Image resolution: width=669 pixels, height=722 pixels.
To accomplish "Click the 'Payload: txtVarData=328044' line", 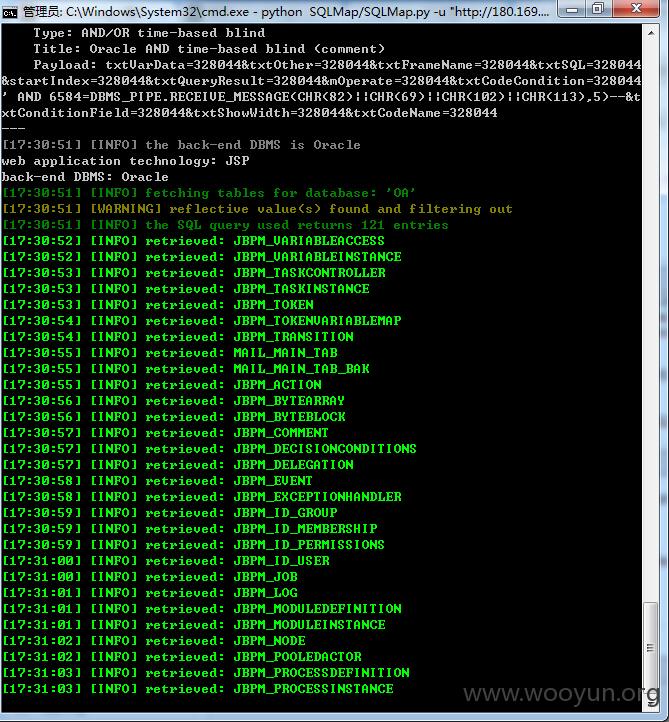I will pyautogui.click(x=337, y=65).
